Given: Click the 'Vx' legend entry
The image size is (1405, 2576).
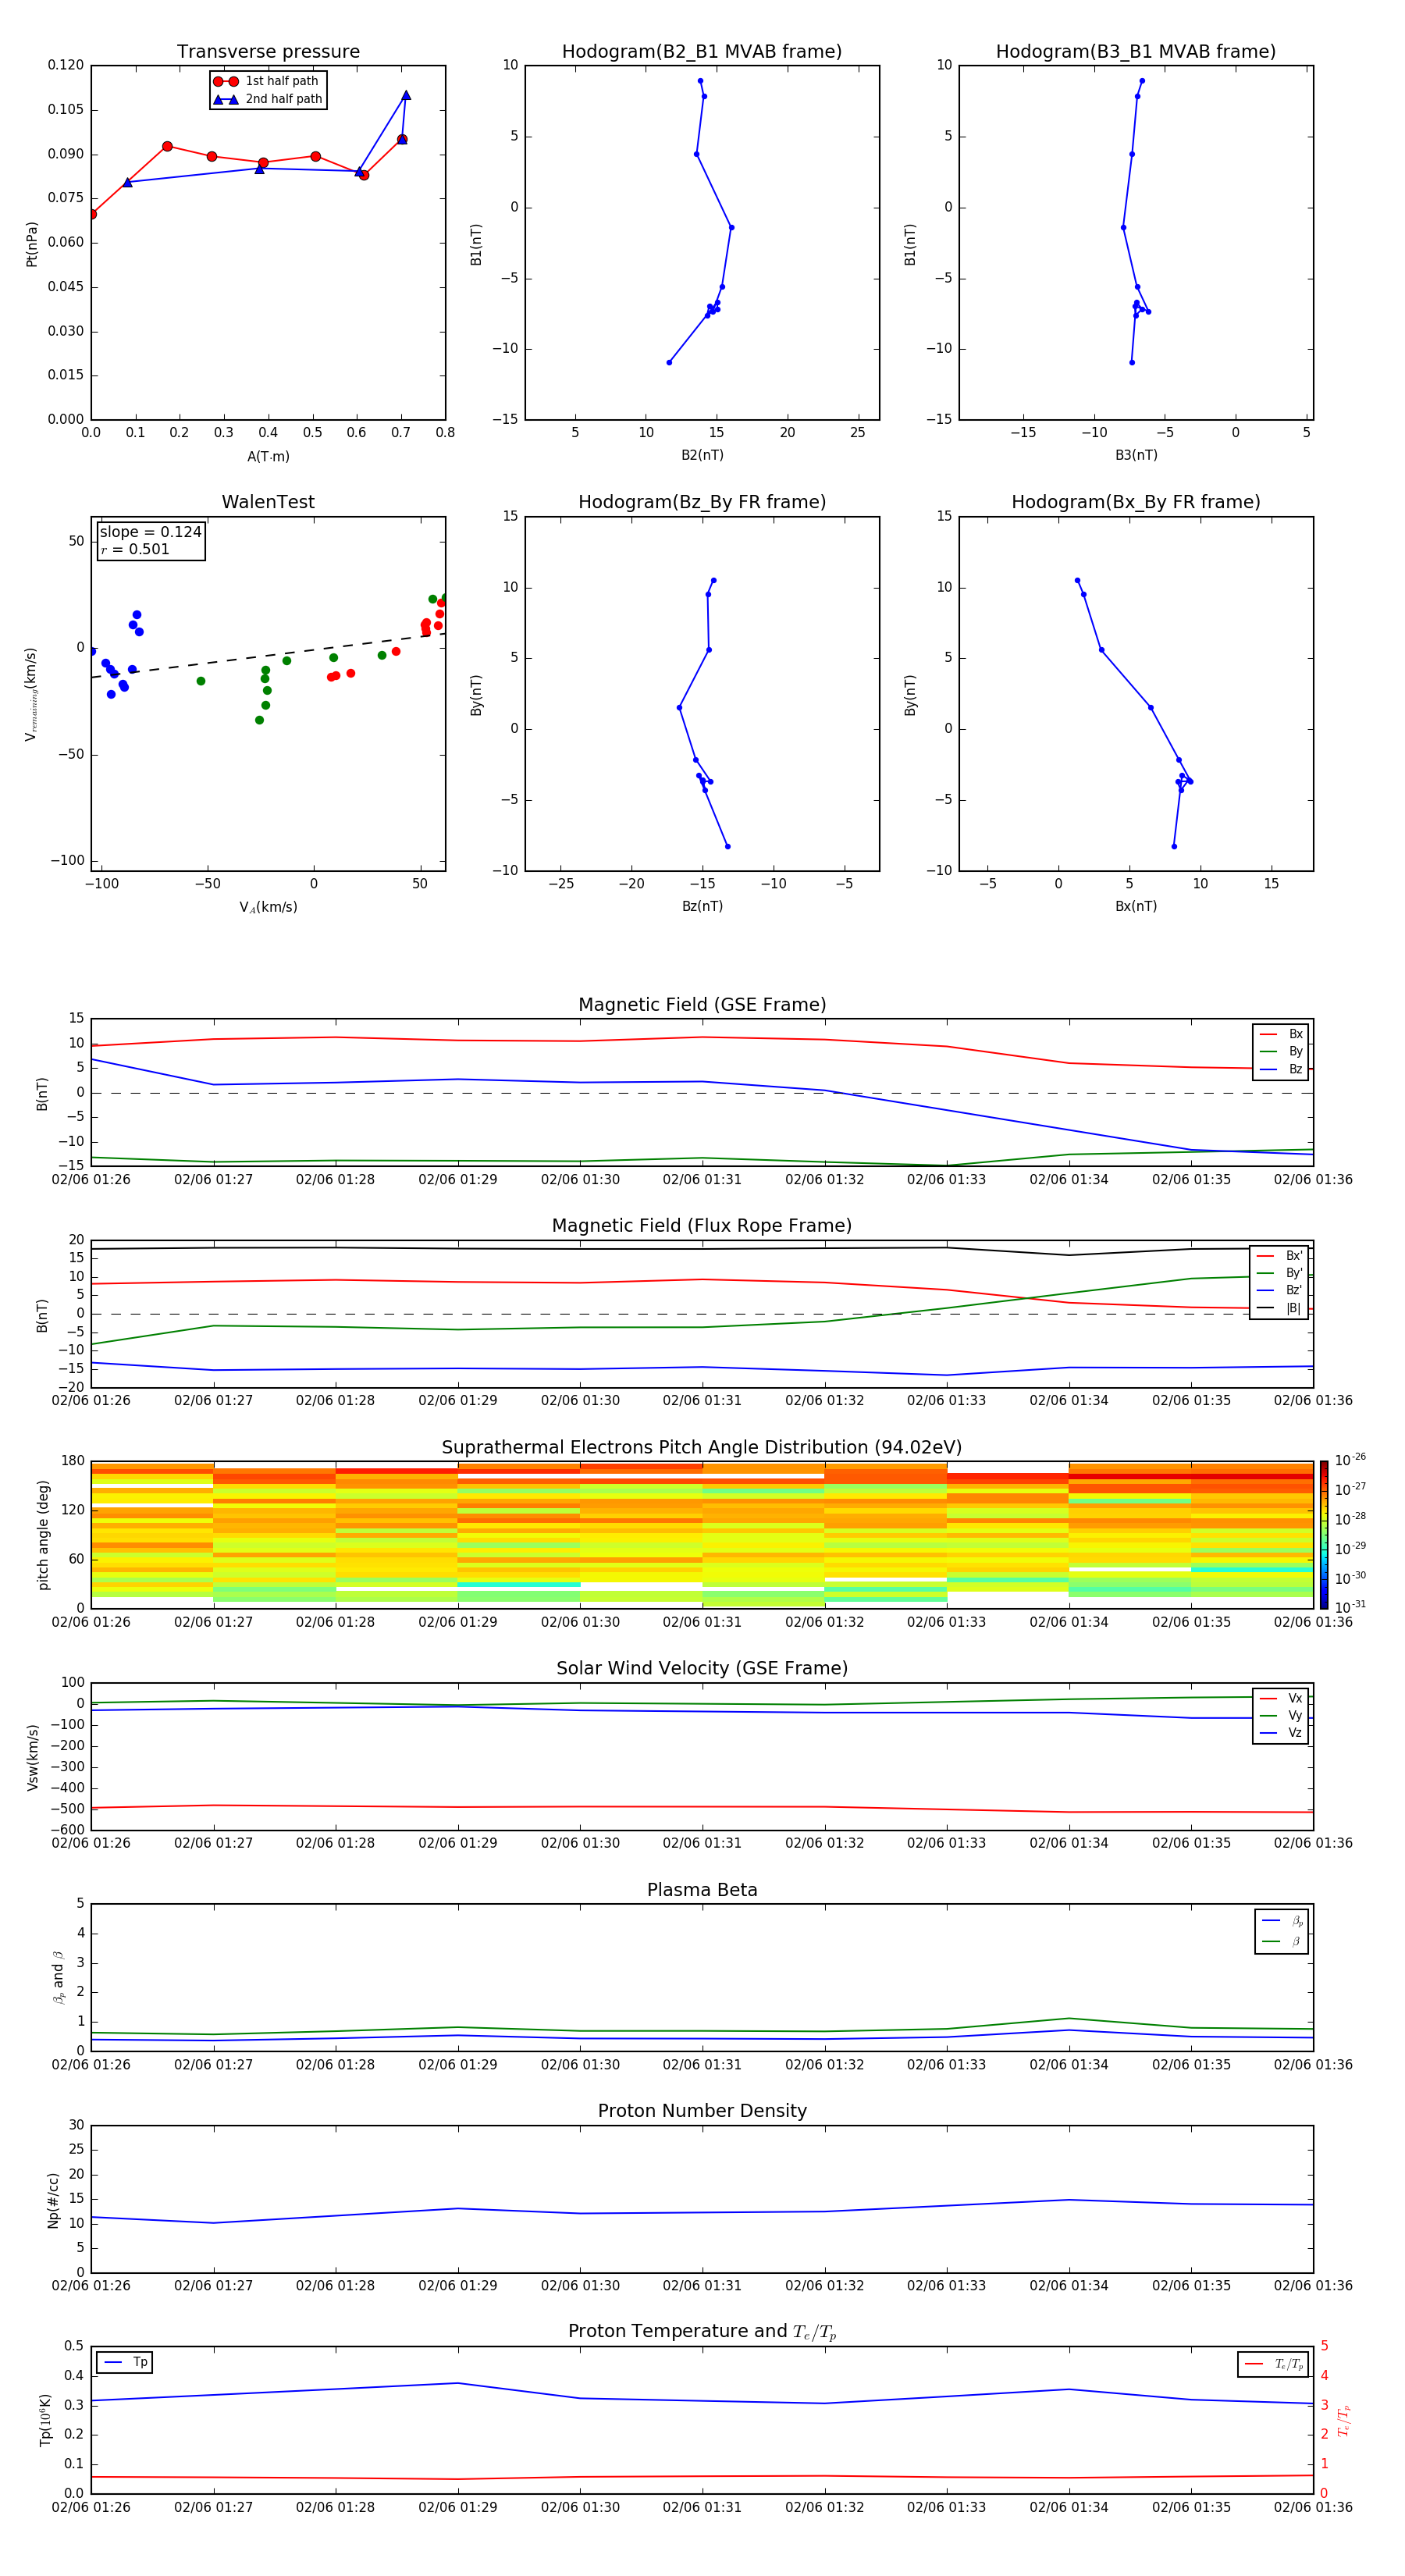Looking at the screenshot, I should (x=1281, y=1698).
